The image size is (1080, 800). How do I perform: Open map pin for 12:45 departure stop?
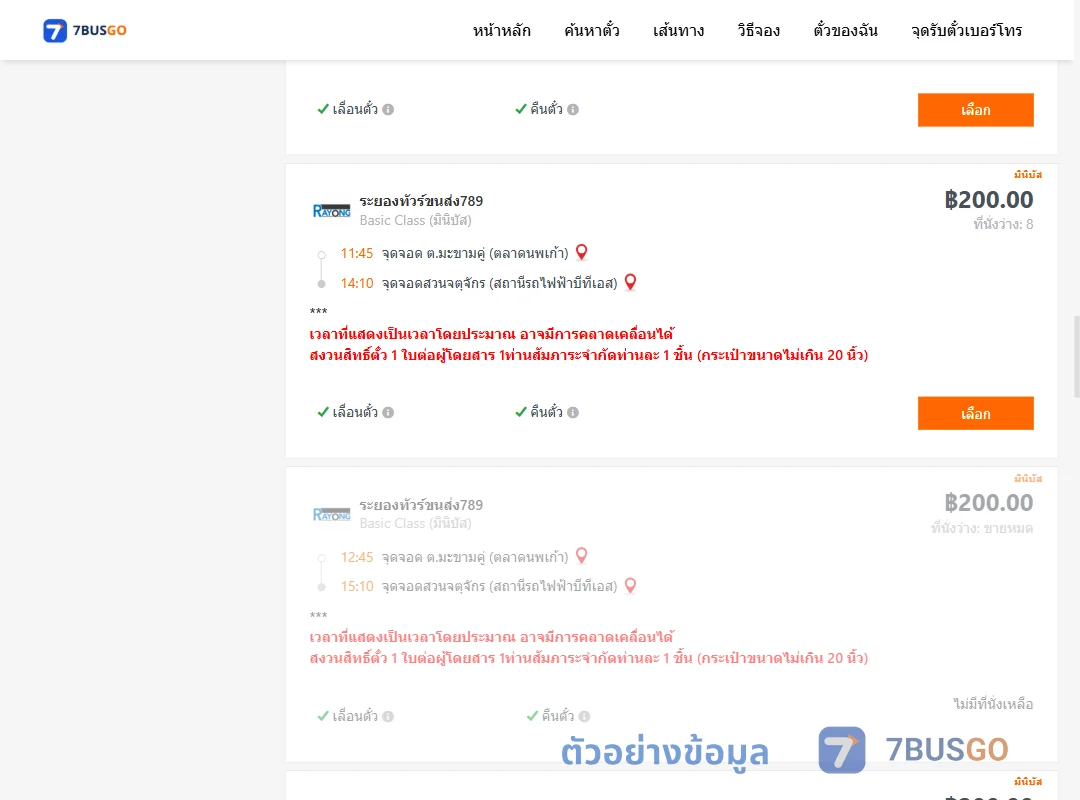click(582, 556)
